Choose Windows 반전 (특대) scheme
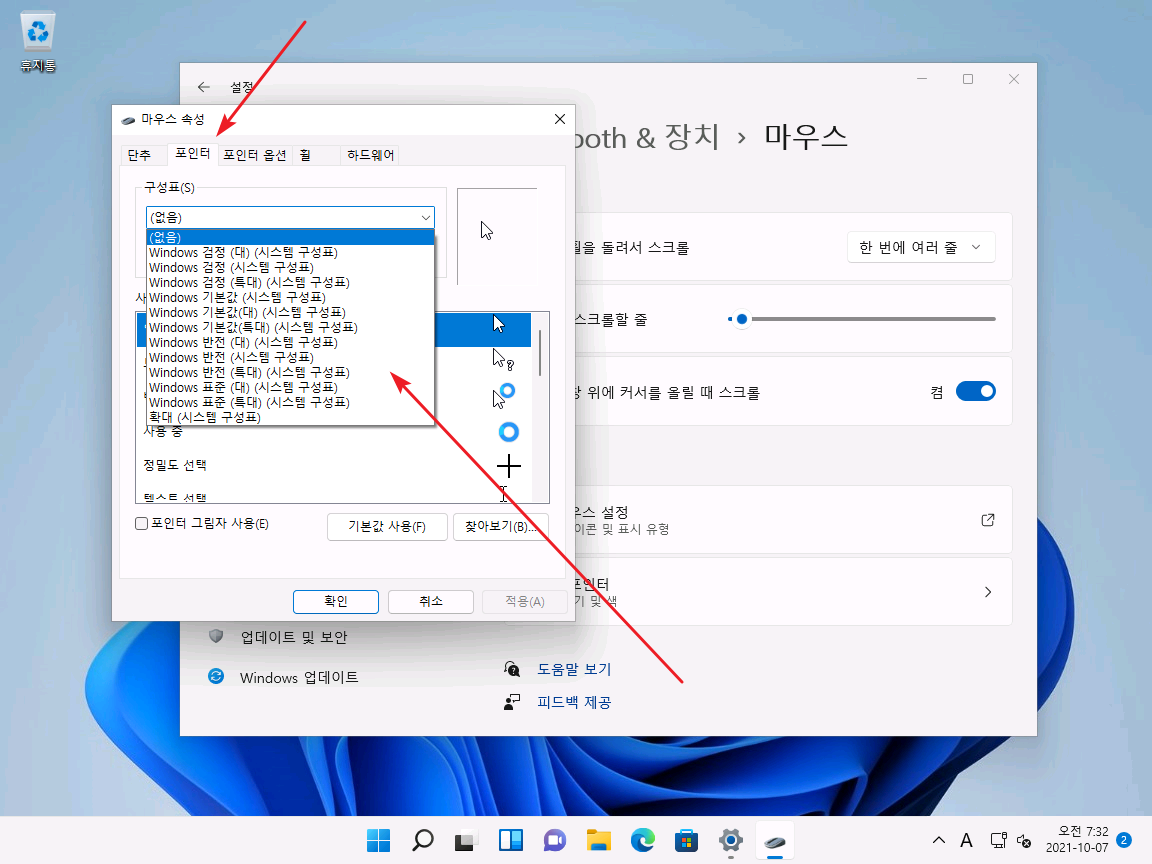Image resolution: width=1152 pixels, height=864 pixels. [290, 372]
